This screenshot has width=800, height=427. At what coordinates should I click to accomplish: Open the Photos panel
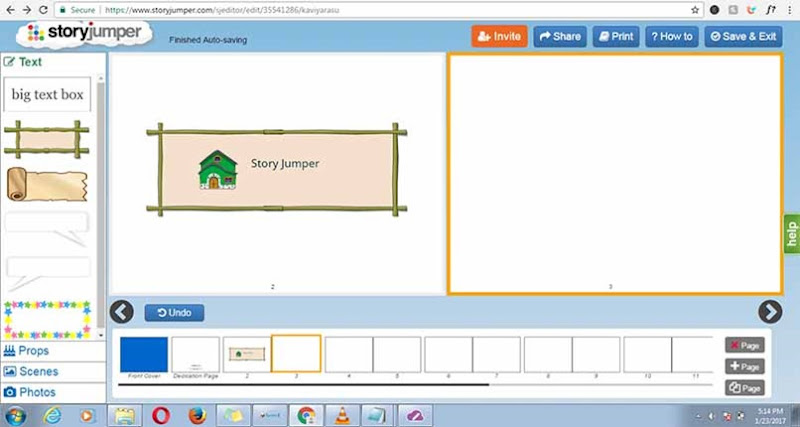click(30, 392)
